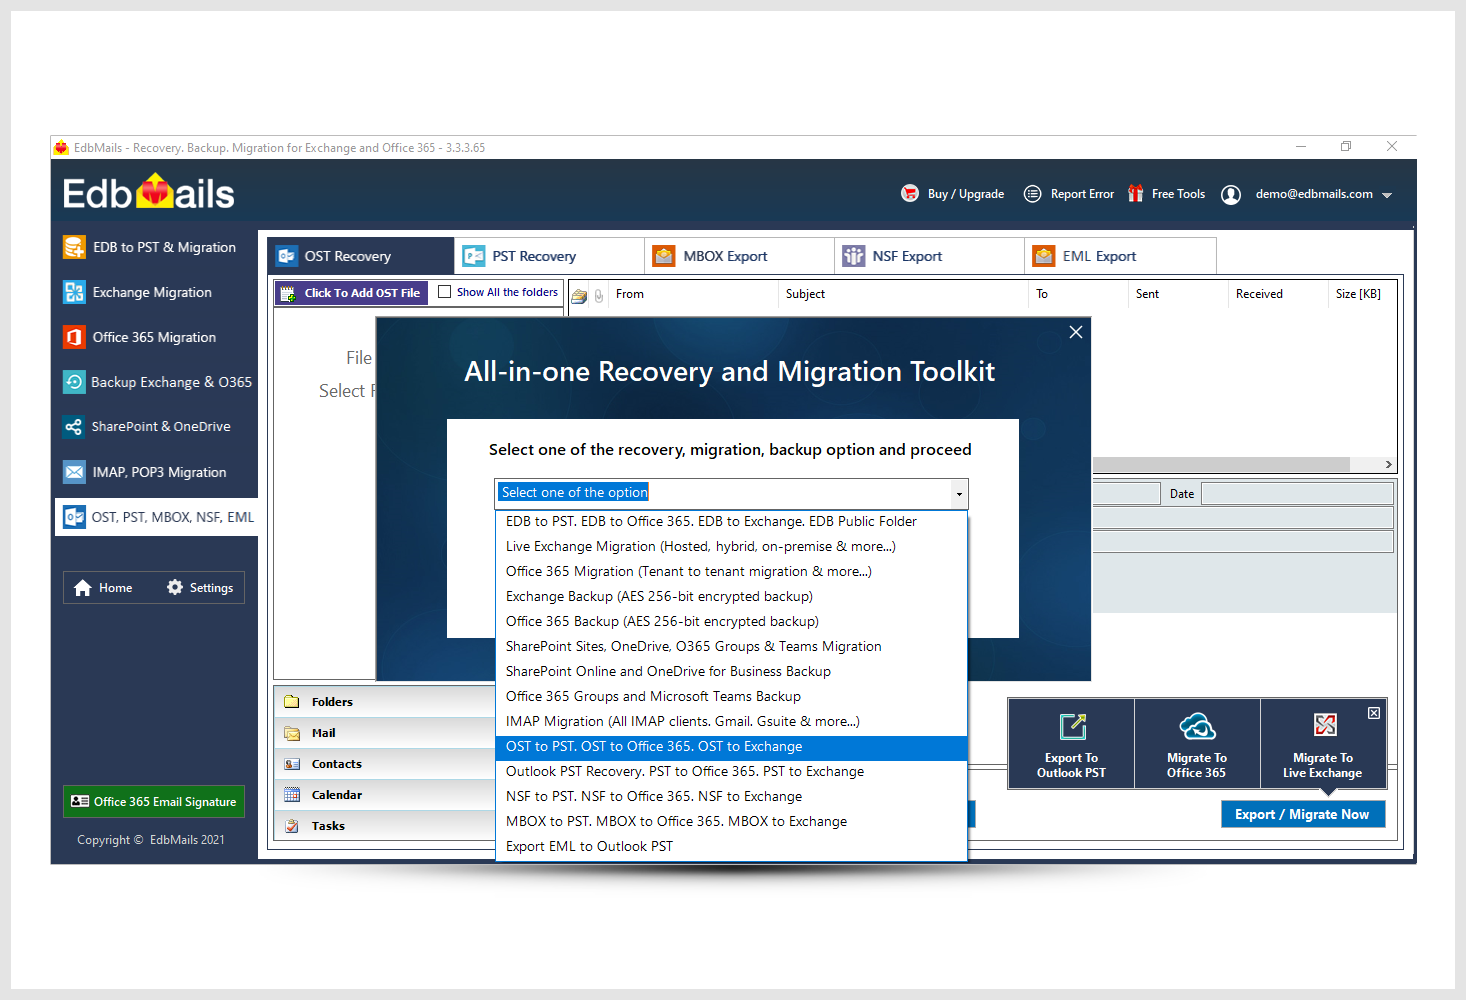
Task: Select Migrate To Live Exchange icon
Action: pyautogui.click(x=1325, y=725)
